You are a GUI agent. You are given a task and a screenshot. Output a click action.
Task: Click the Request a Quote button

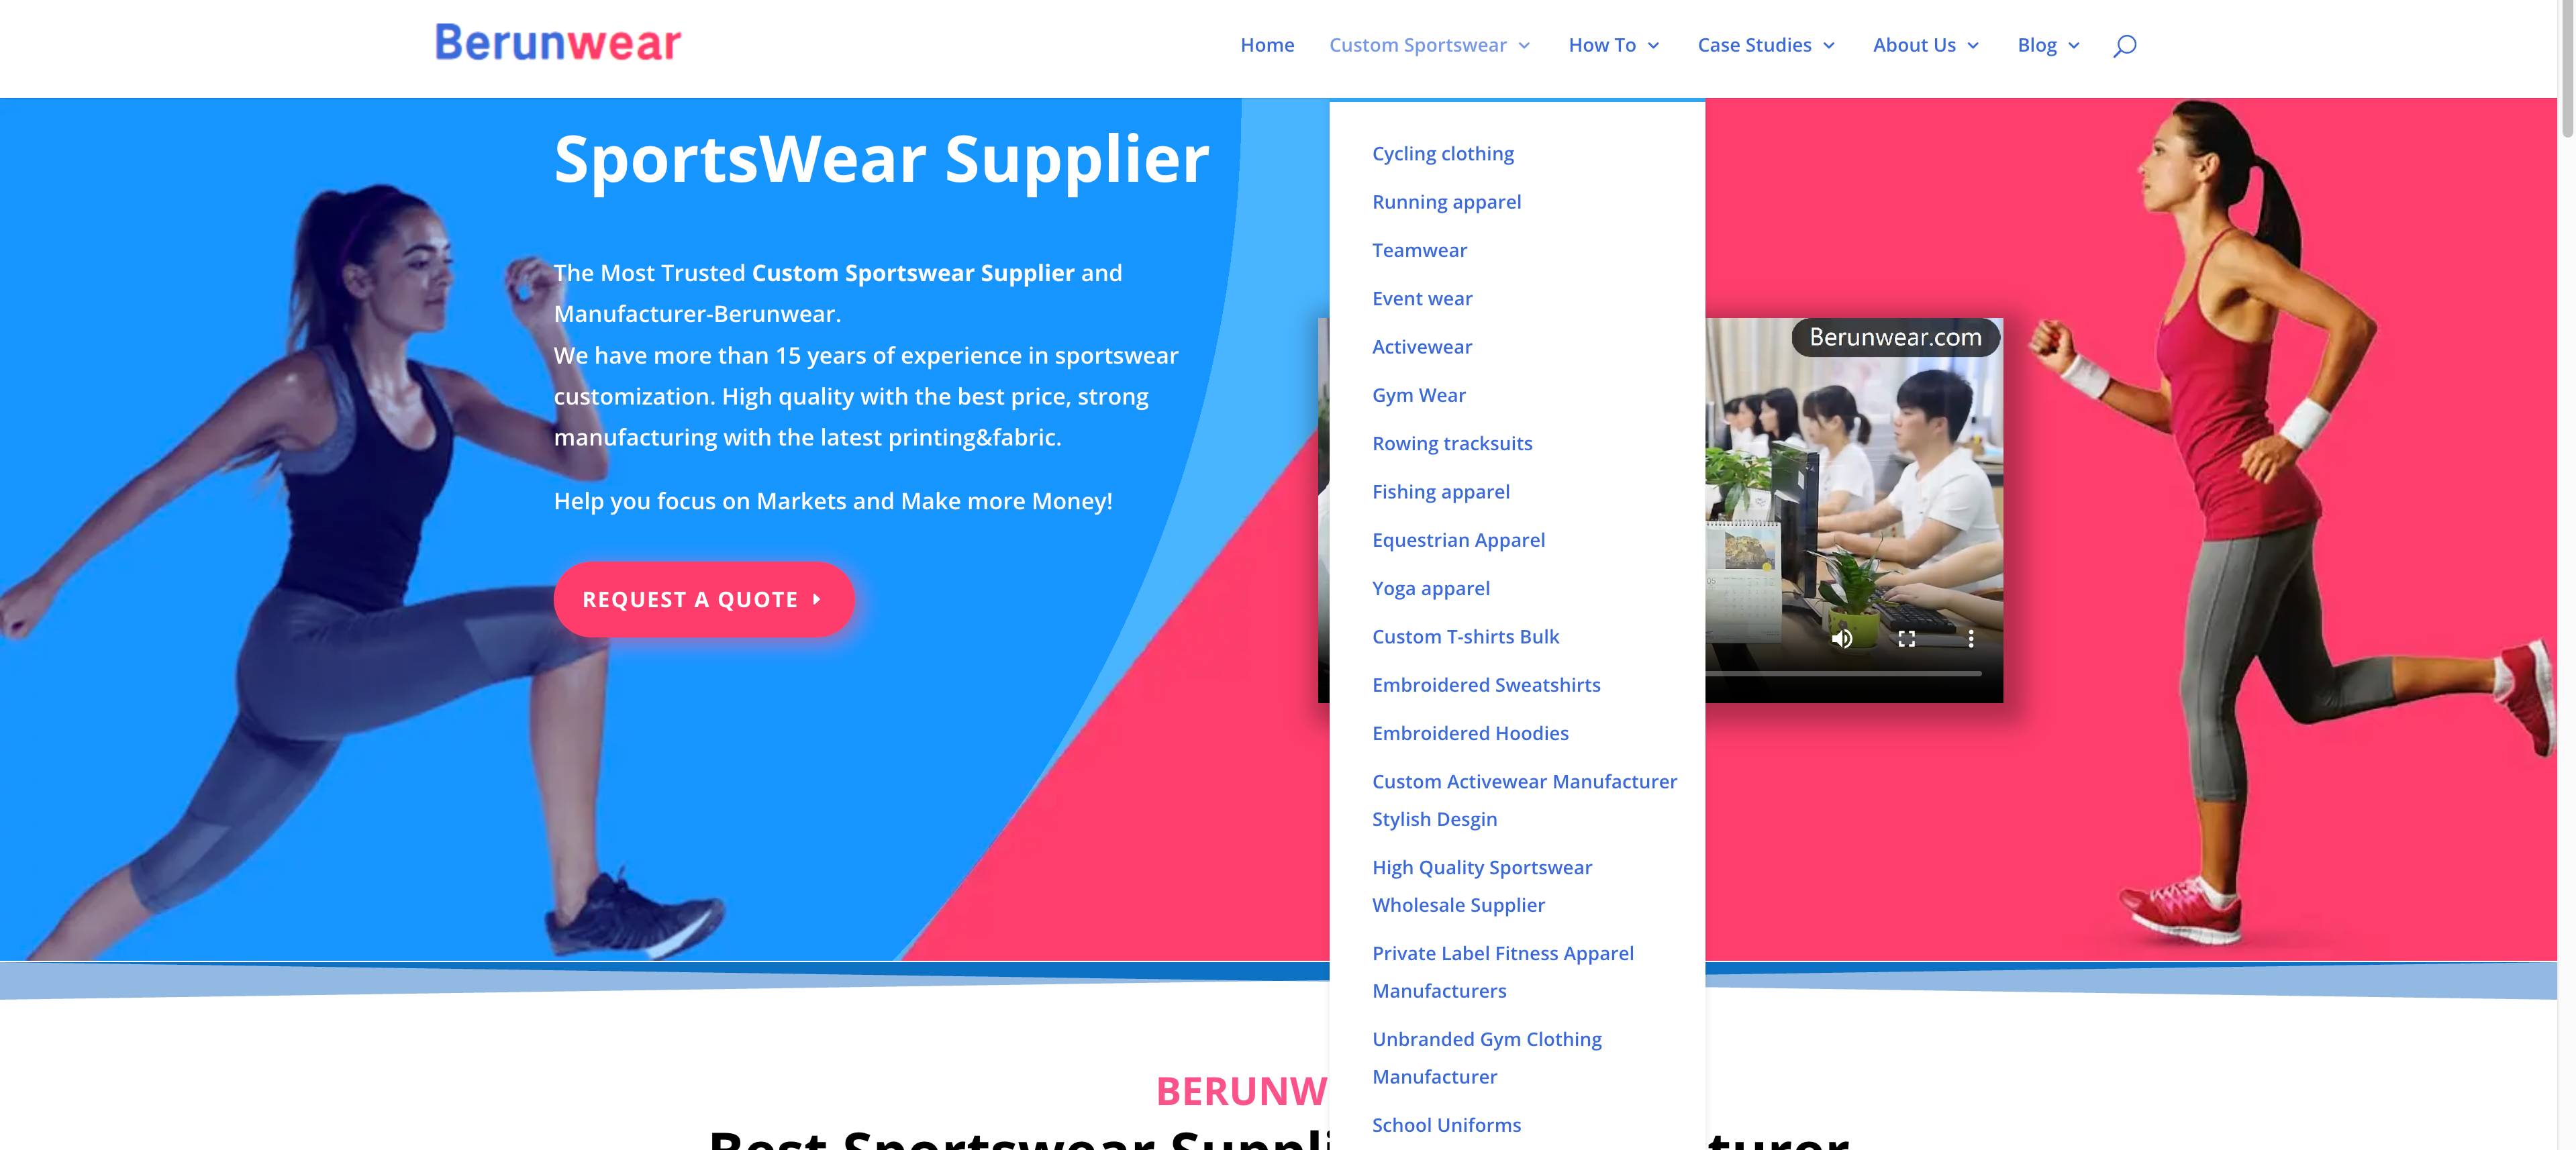(x=704, y=600)
